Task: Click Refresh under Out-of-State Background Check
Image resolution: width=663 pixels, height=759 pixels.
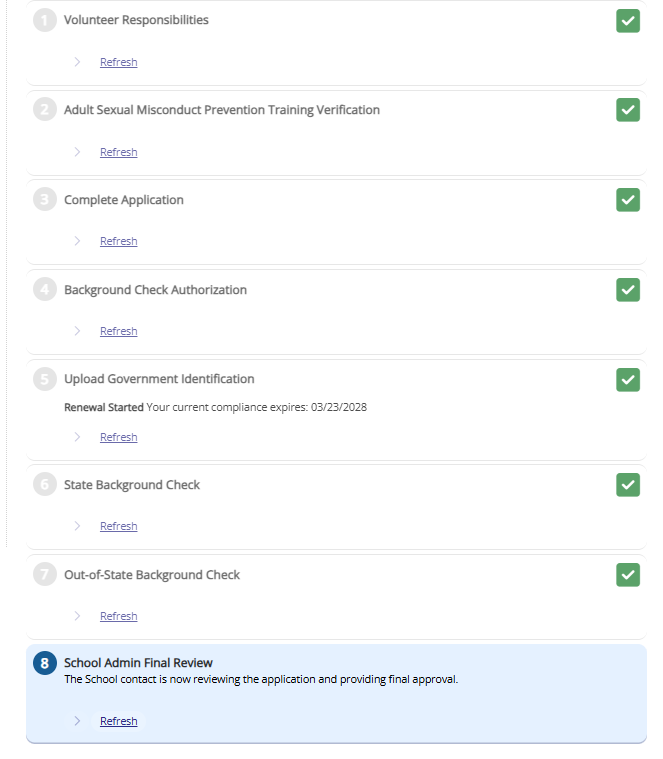Action: pyautogui.click(x=118, y=616)
